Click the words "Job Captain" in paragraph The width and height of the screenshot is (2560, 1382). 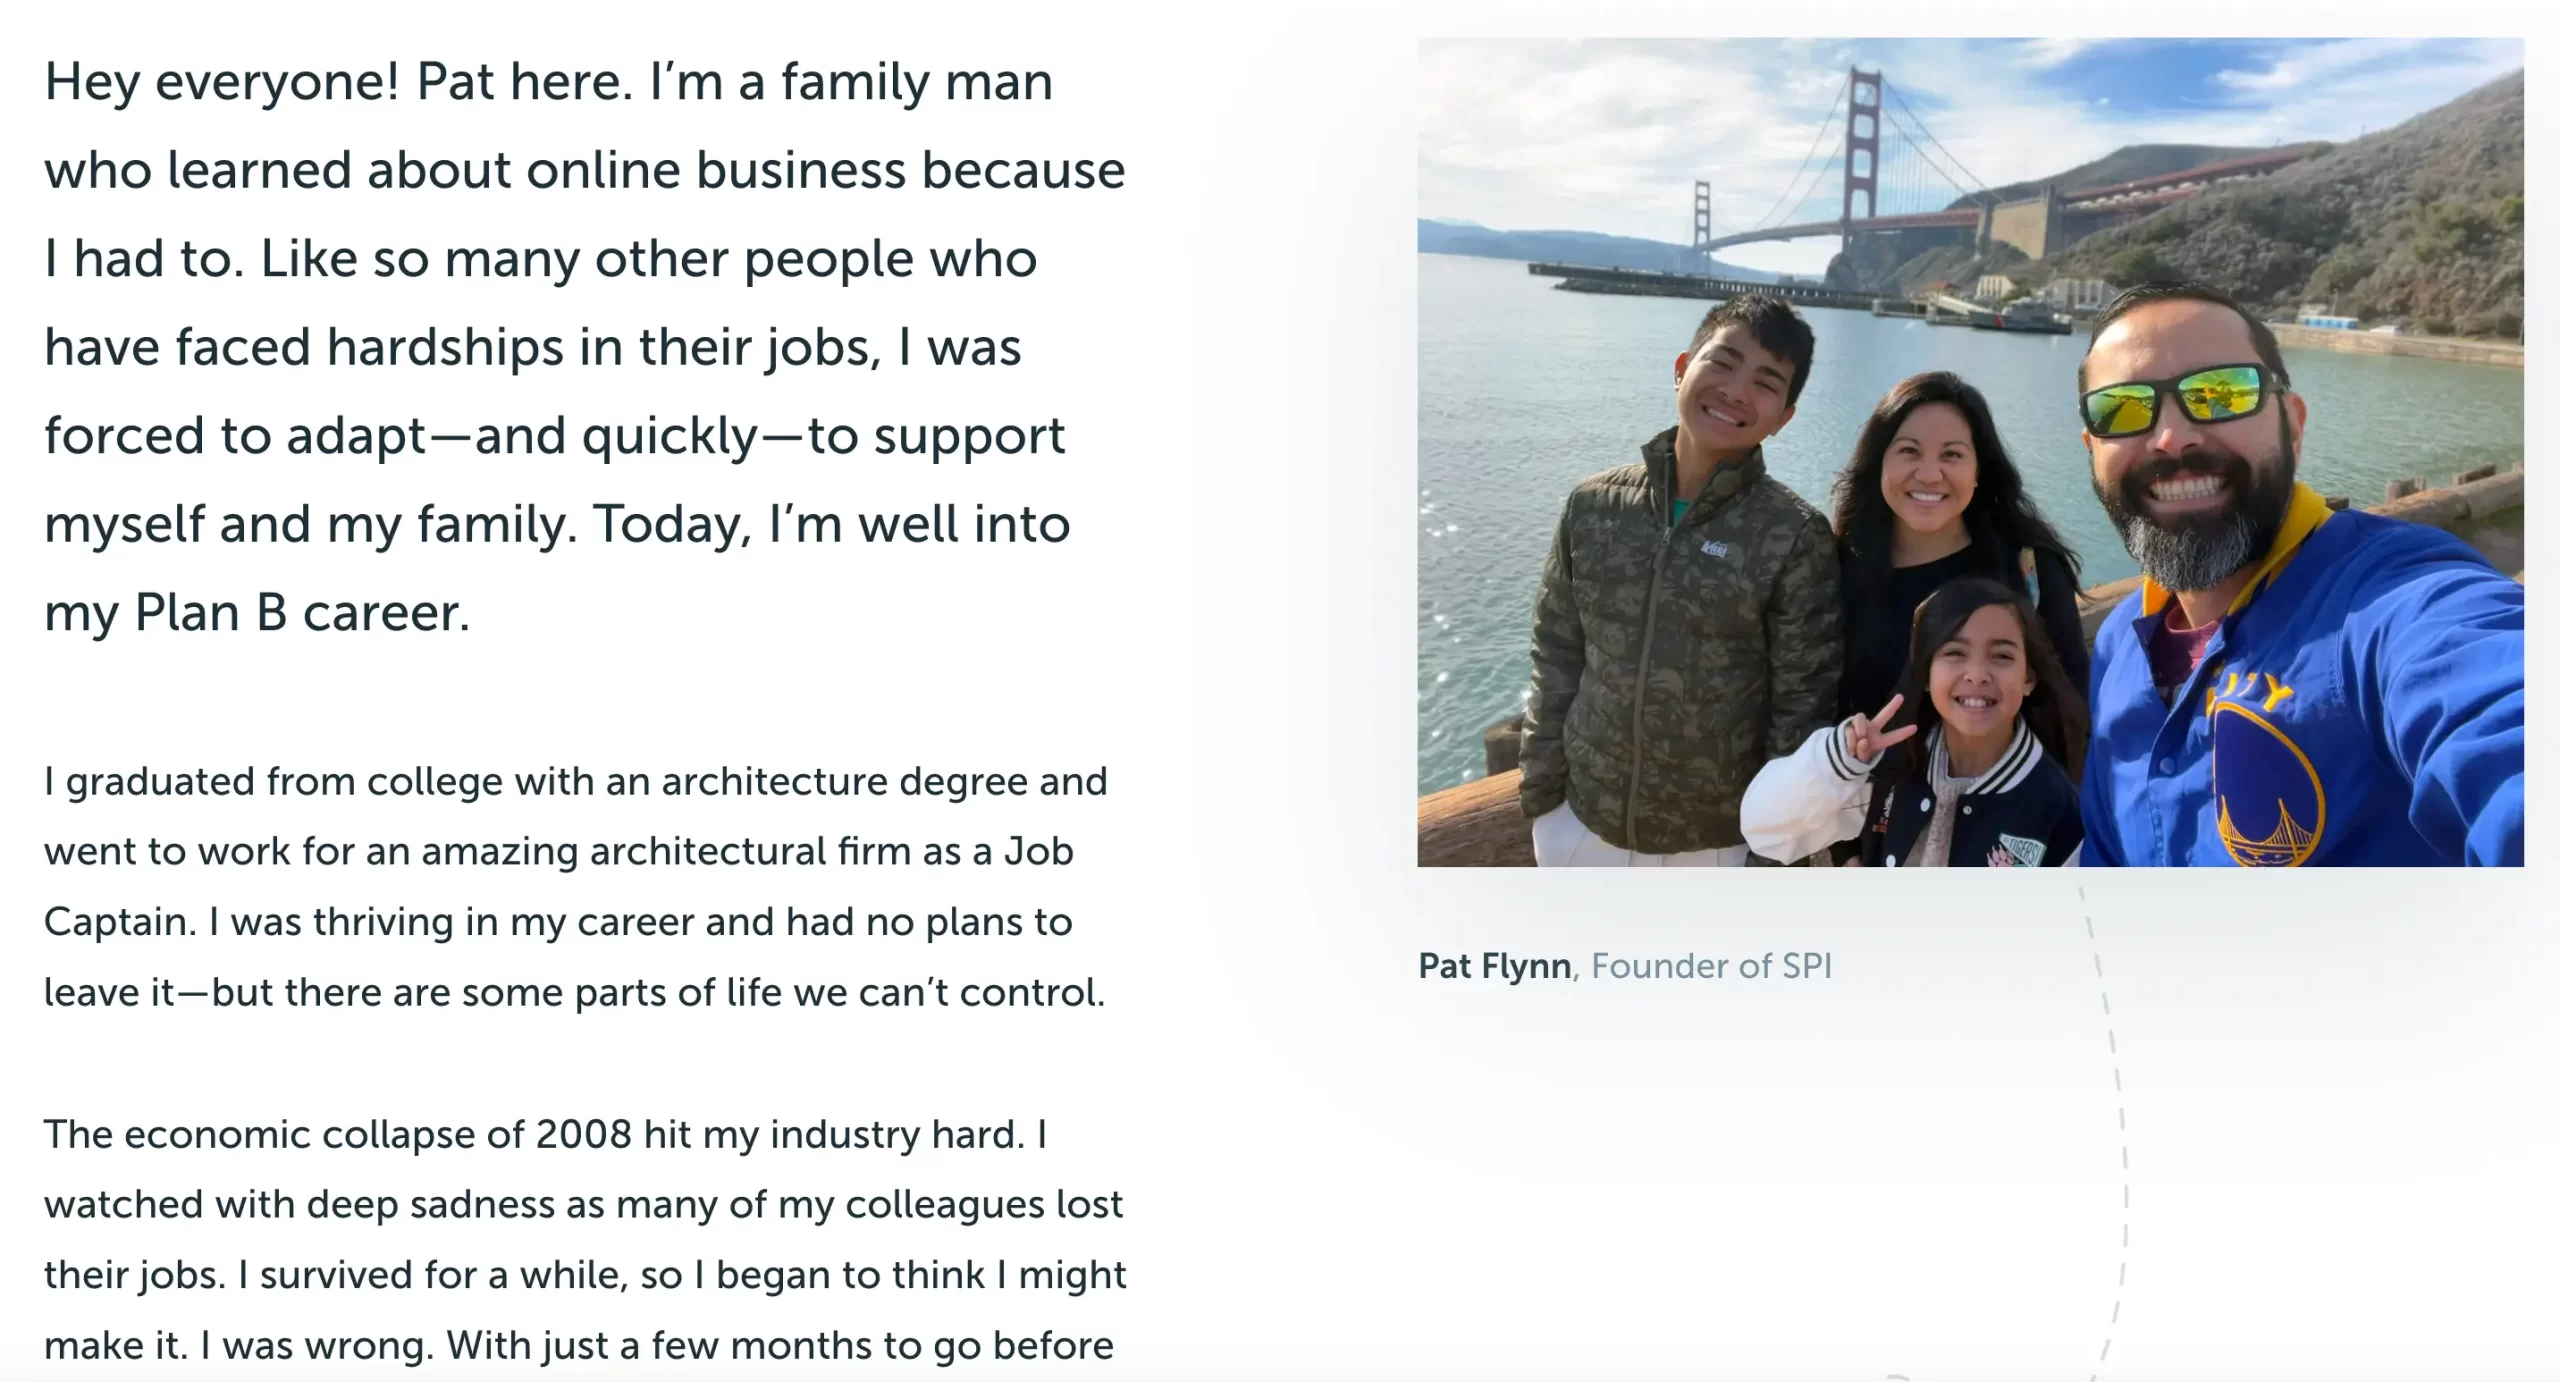tap(1038, 852)
